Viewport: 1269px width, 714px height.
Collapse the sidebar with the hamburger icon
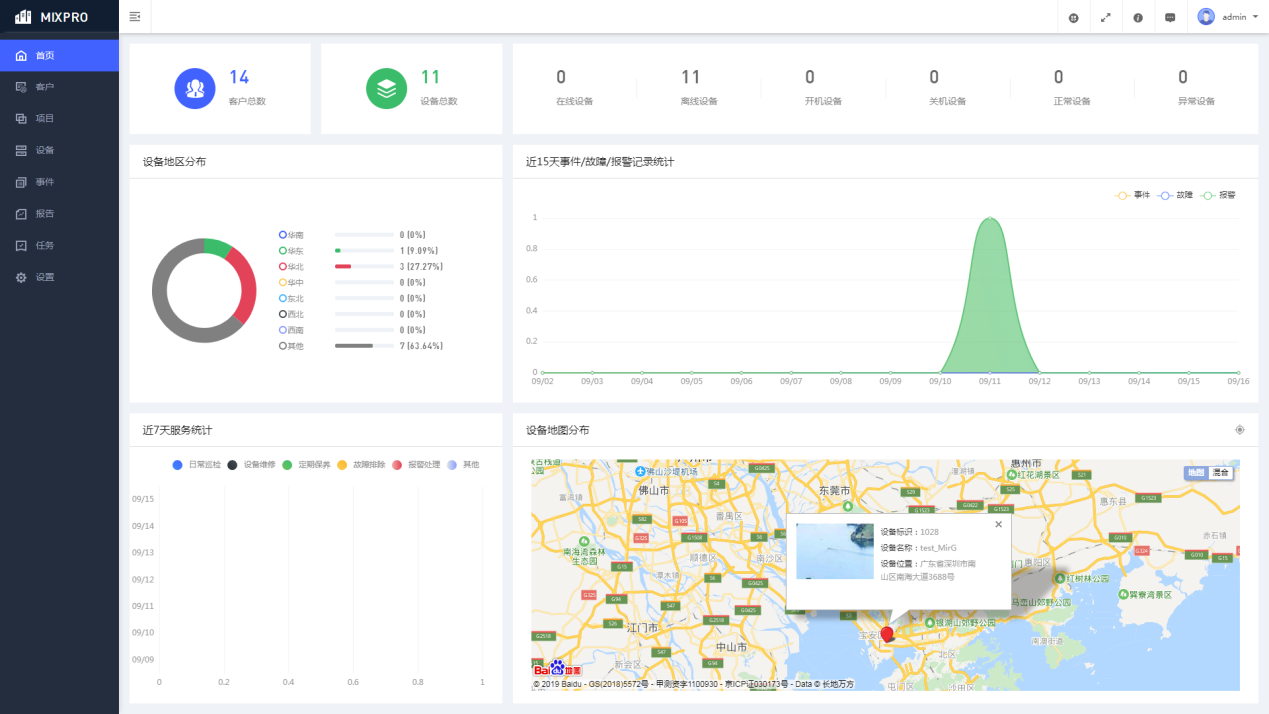point(135,17)
